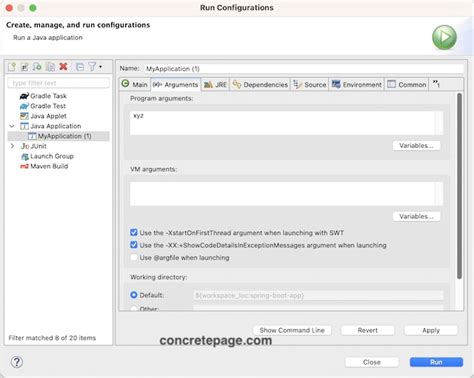The image size is (474, 378).
Task: Switch to the Common tab
Action: click(407, 84)
